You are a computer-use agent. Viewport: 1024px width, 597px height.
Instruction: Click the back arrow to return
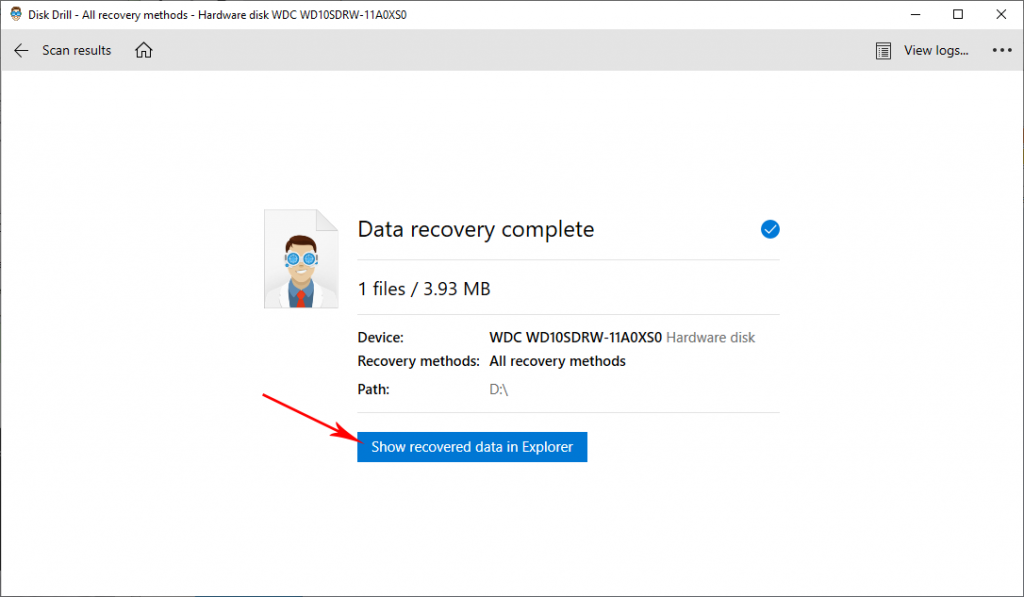(x=21, y=50)
